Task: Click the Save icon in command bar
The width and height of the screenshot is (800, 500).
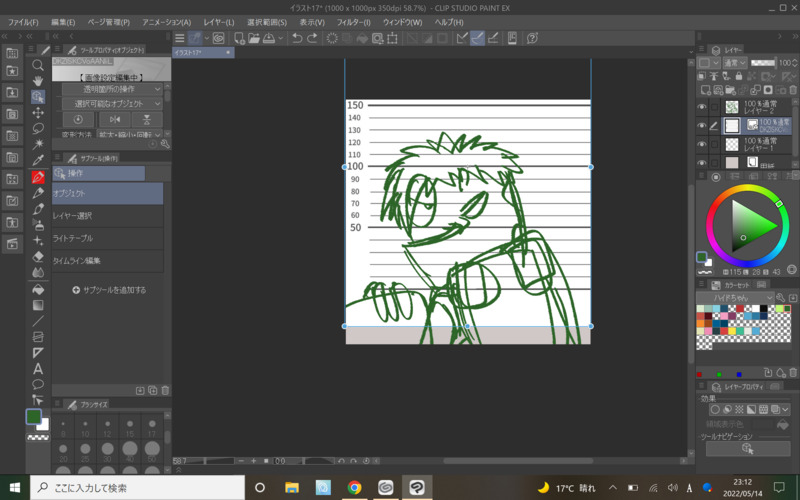Action: [x=269, y=38]
